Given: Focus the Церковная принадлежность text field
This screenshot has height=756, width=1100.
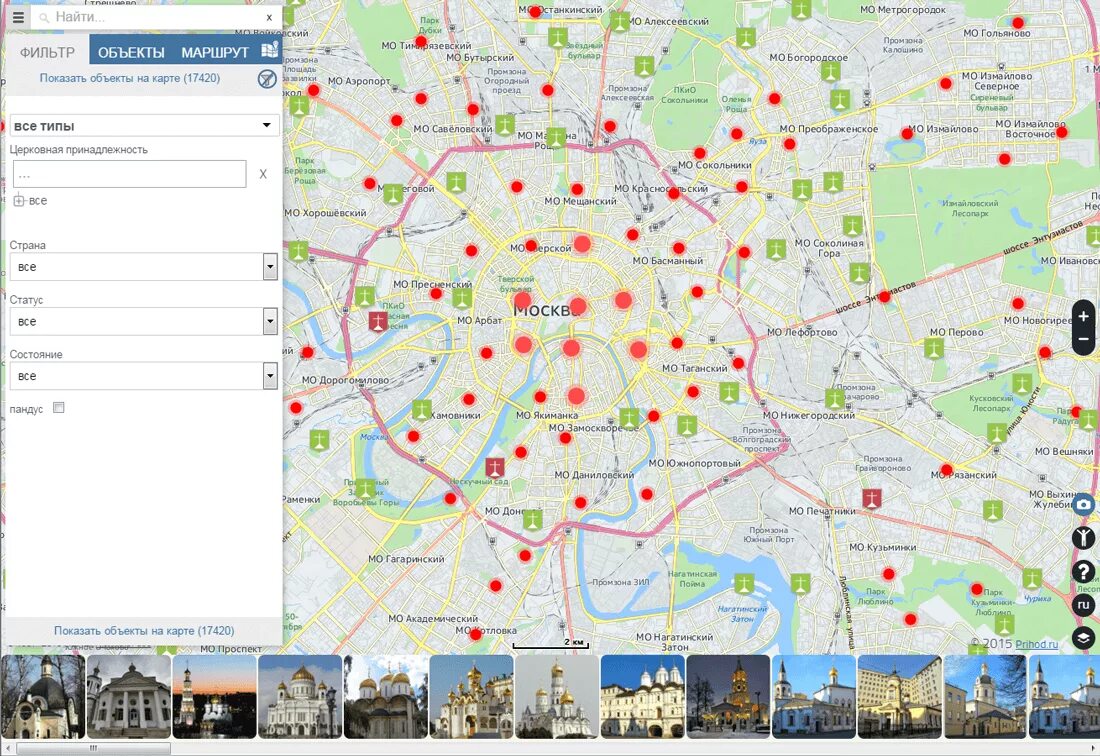Looking at the screenshot, I should 130,174.
